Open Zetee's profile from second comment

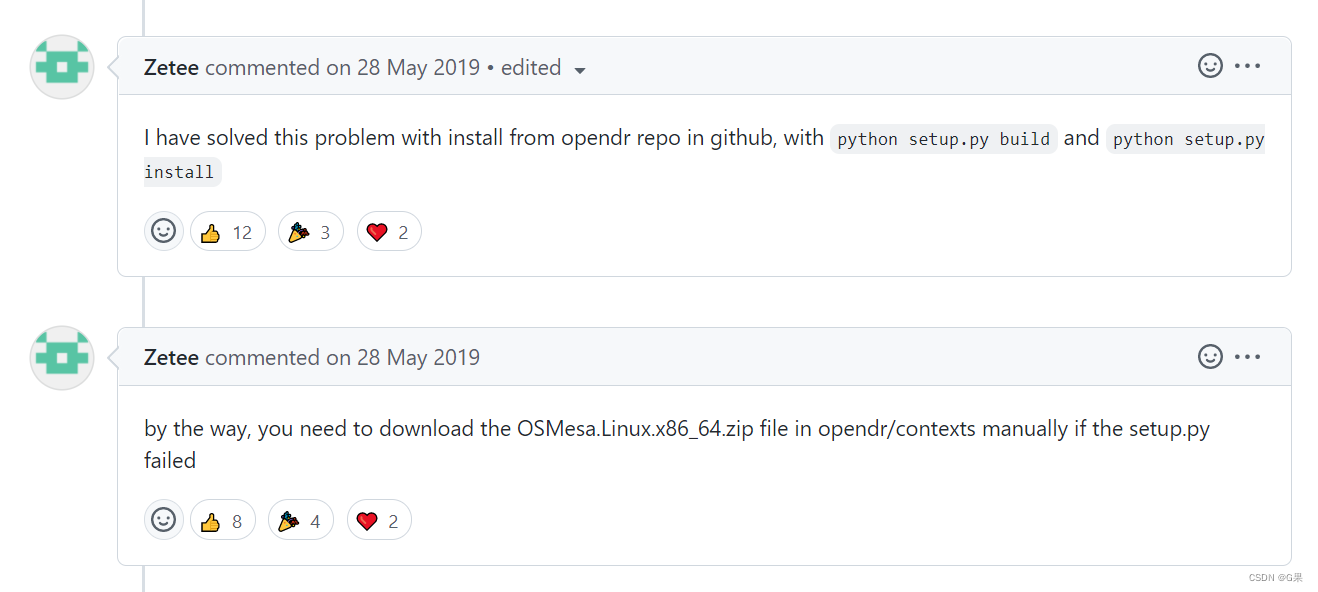(171, 358)
